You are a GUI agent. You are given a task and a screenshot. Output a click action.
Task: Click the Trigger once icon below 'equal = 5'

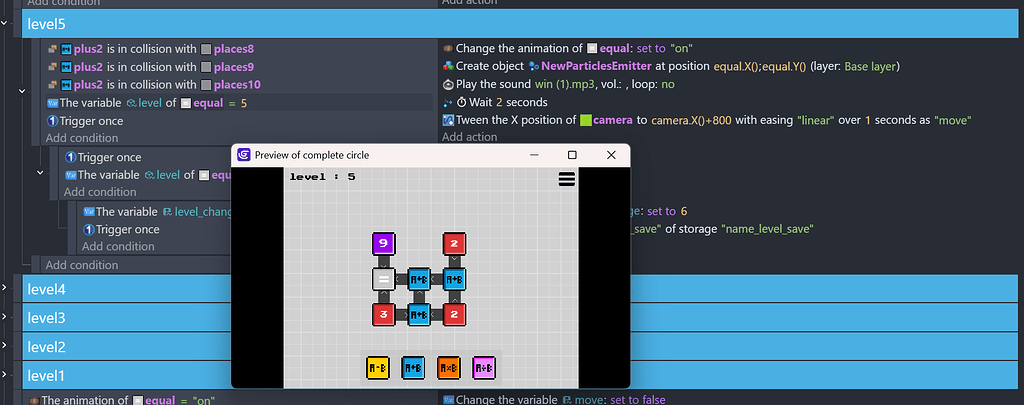click(x=53, y=121)
